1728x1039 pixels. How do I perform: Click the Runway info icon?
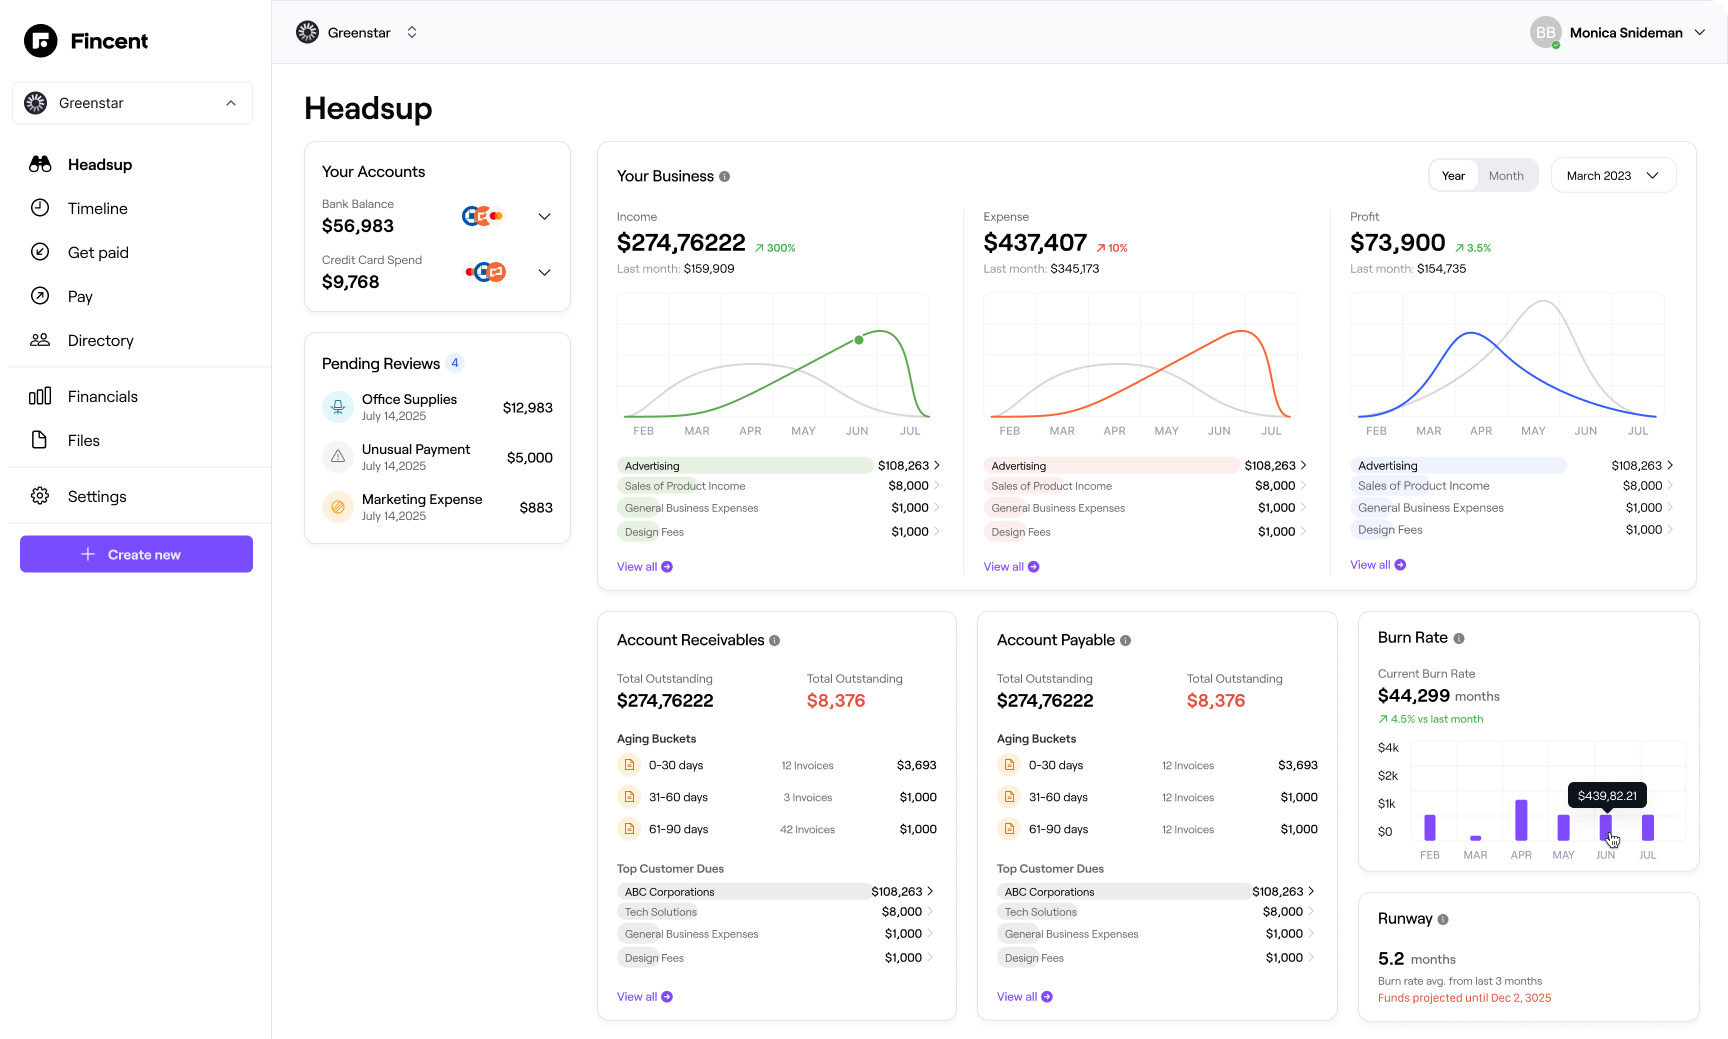pyautogui.click(x=1443, y=919)
